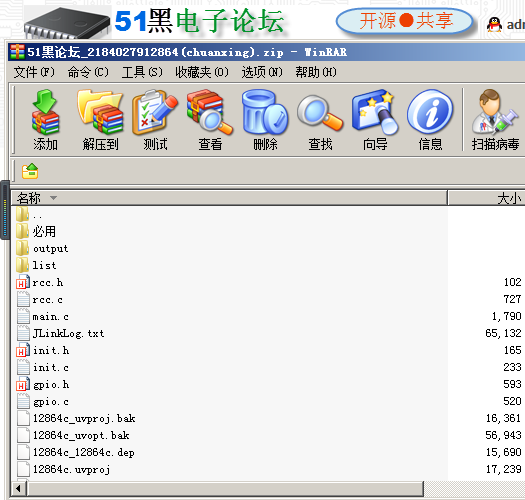Image resolution: width=525 pixels, height=500 pixels.
Task: Select the parent directory '..' folder
Action: [x=22, y=214]
